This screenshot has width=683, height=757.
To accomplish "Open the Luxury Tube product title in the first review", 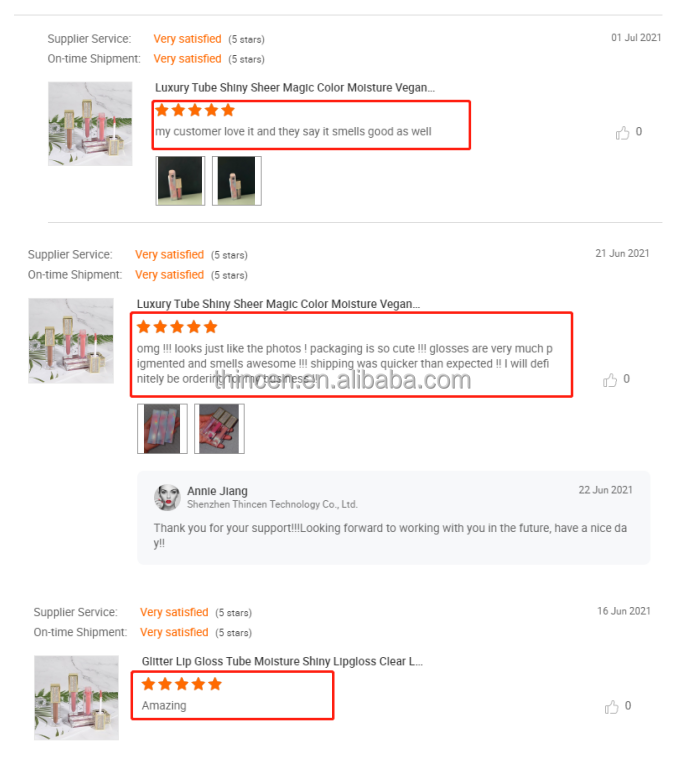I will click(294, 88).
